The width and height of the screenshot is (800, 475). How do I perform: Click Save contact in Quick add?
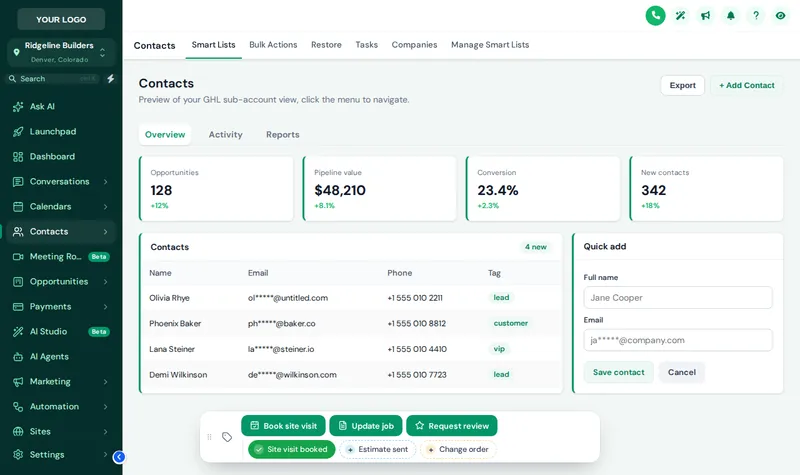coord(618,372)
